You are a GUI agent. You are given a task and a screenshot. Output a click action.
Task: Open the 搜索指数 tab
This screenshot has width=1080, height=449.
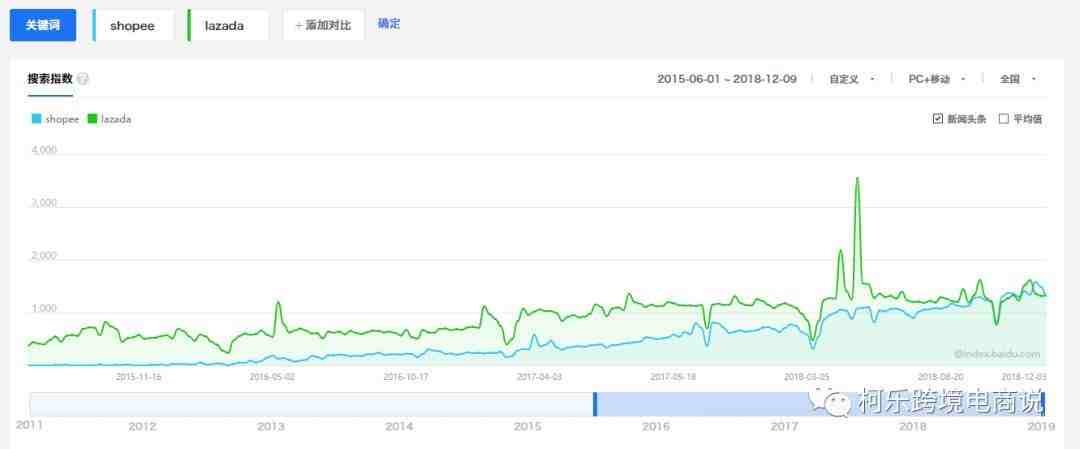coord(50,79)
